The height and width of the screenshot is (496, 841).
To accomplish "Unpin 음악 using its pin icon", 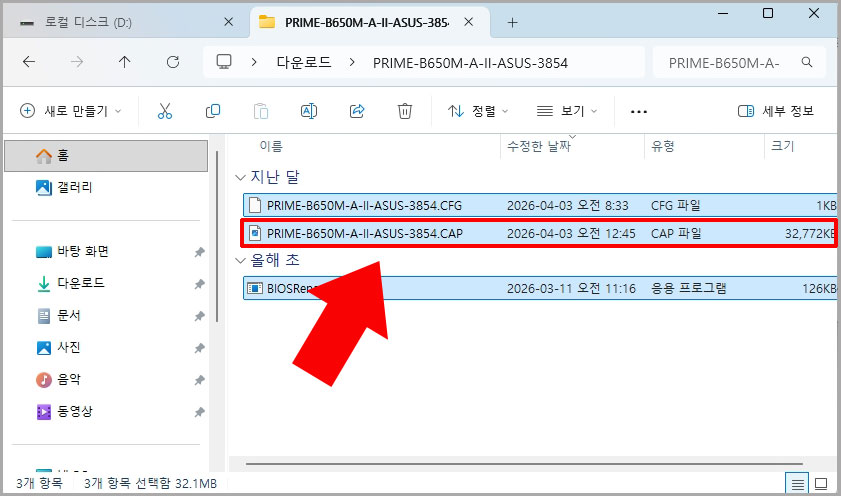I will (x=199, y=380).
